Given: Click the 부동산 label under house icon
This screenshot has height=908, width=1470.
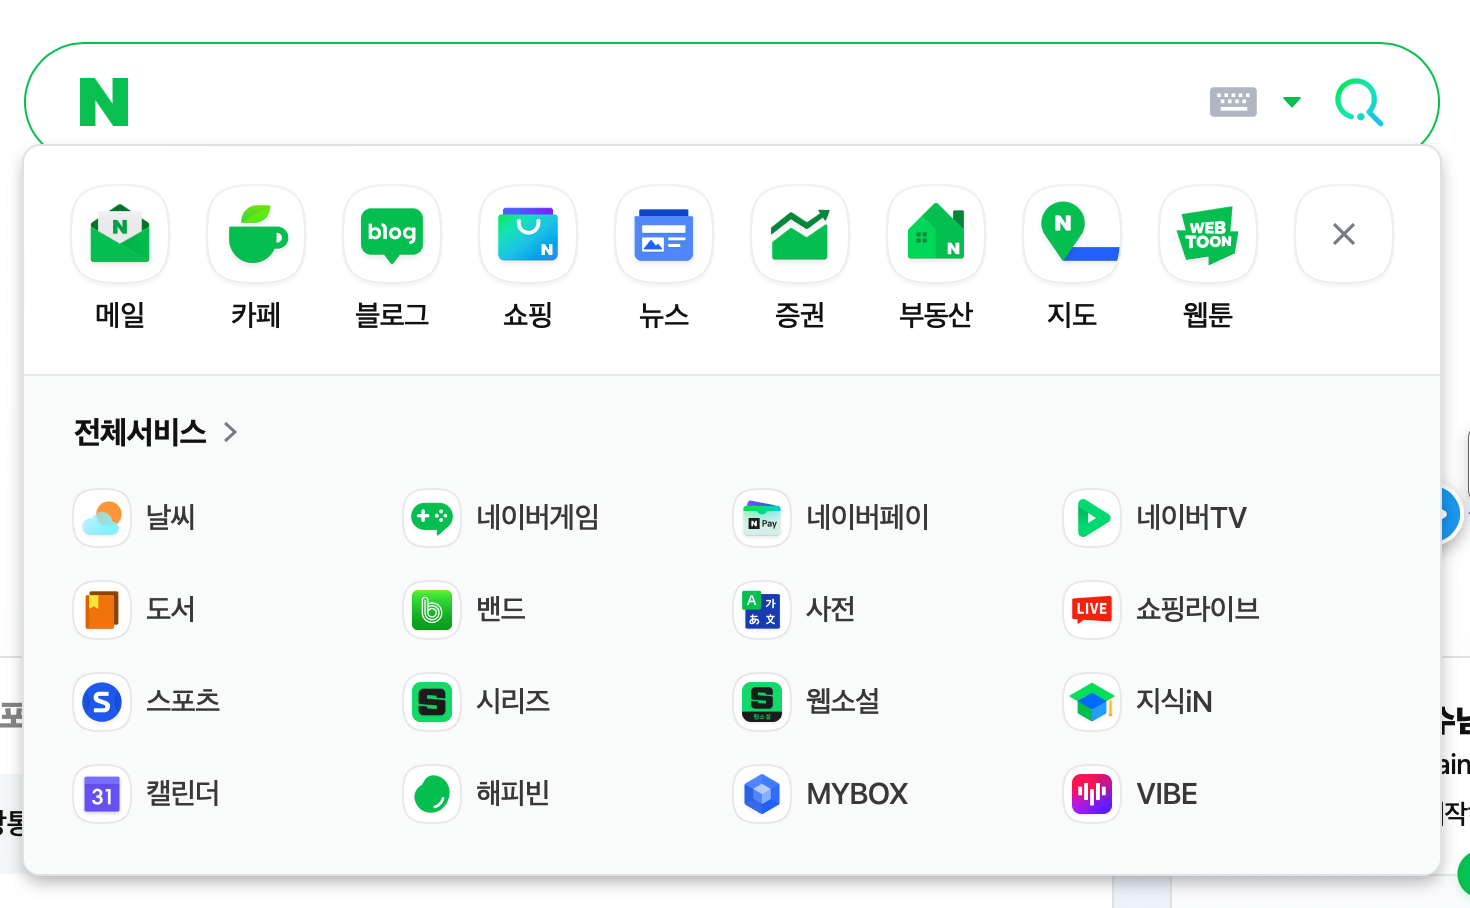Looking at the screenshot, I should (936, 315).
